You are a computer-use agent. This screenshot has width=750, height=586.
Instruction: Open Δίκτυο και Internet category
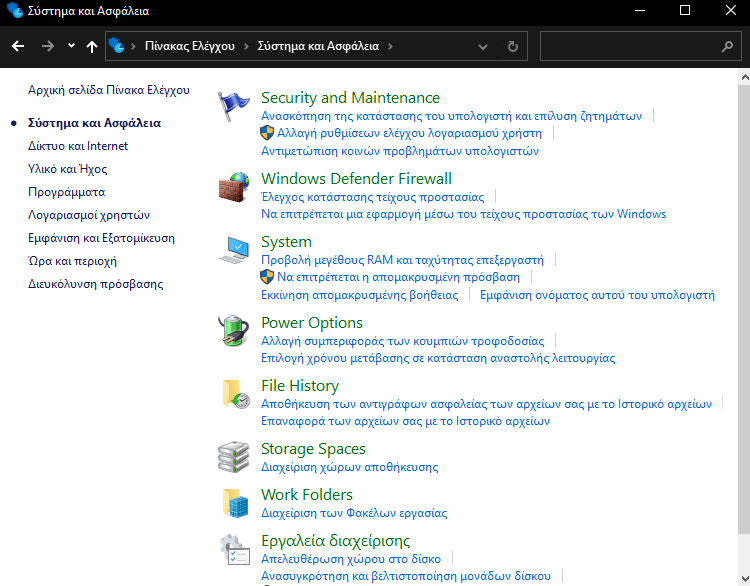[x=78, y=146]
